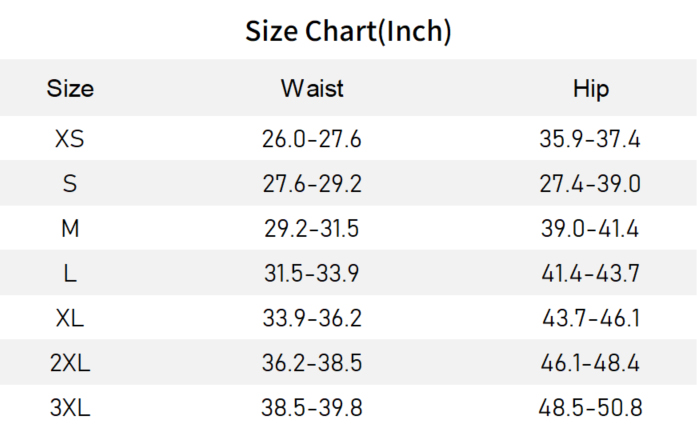Select waist value 31.5-33.9
Image resolution: width=697 pixels, height=429 pixels.
pos(312,274)
